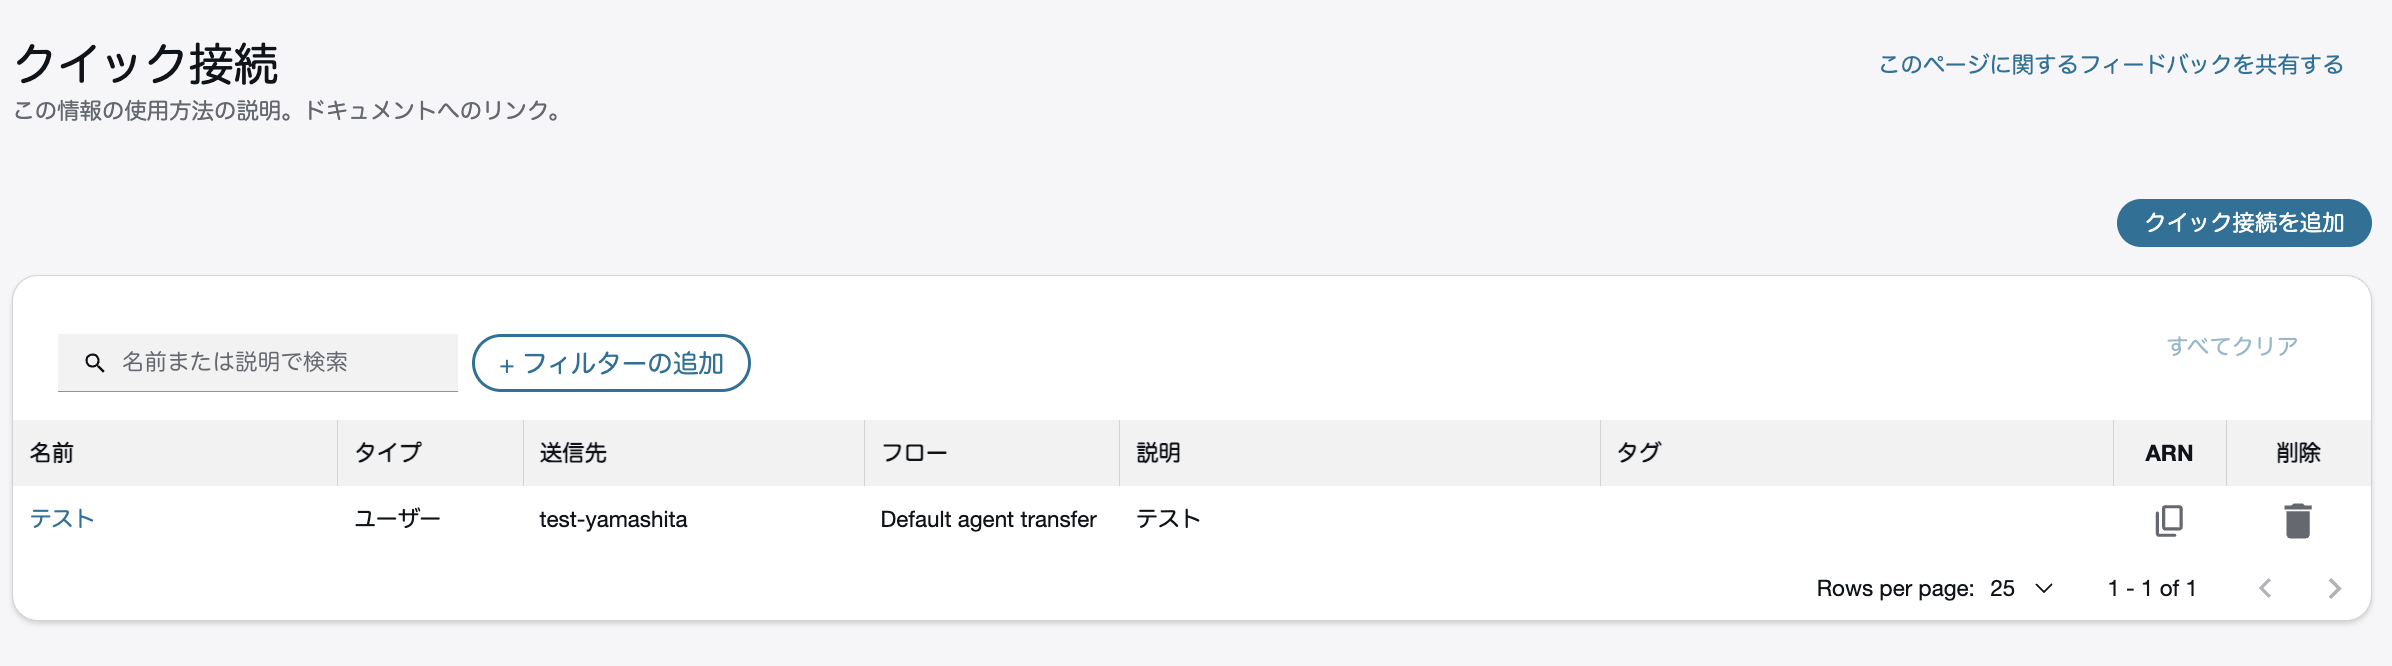Image resolution: width=2392 pixels, height=666 pixels.
Task: Click the クイック接続を追加 button
Action: [x=2243, y=223]
